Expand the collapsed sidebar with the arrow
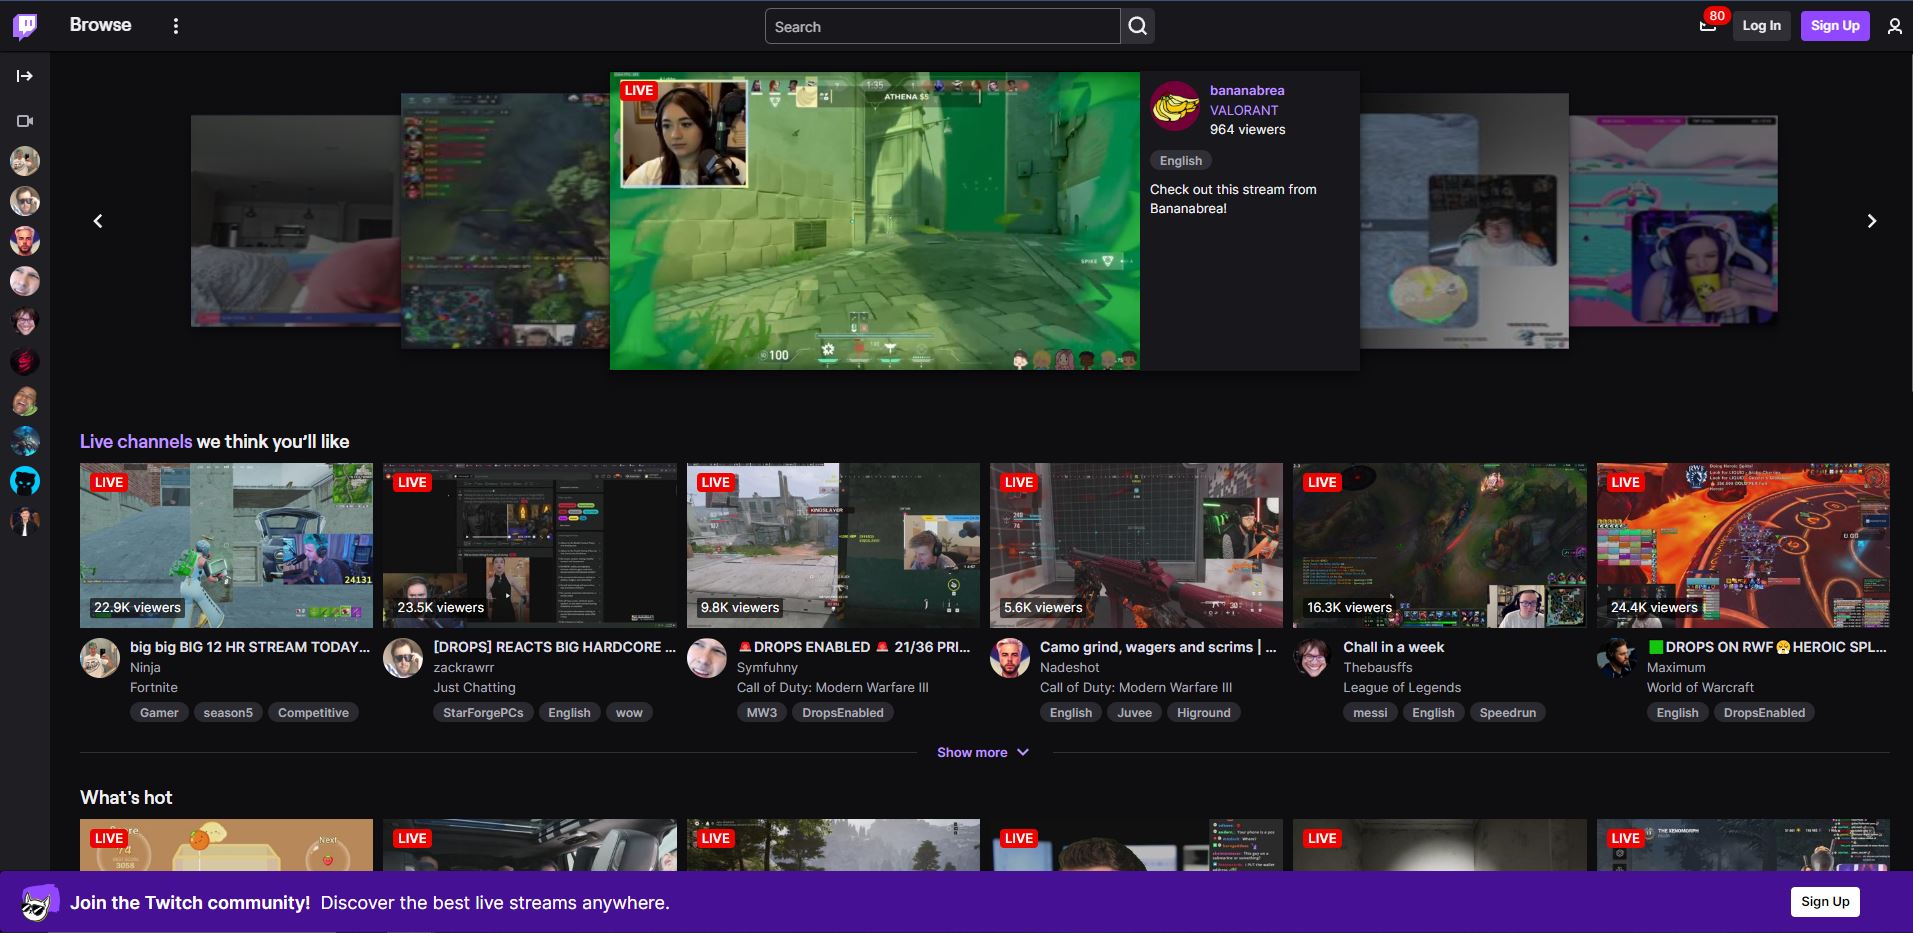The width and height of the screenshot is (1913, 933). [x=24, y=74]
